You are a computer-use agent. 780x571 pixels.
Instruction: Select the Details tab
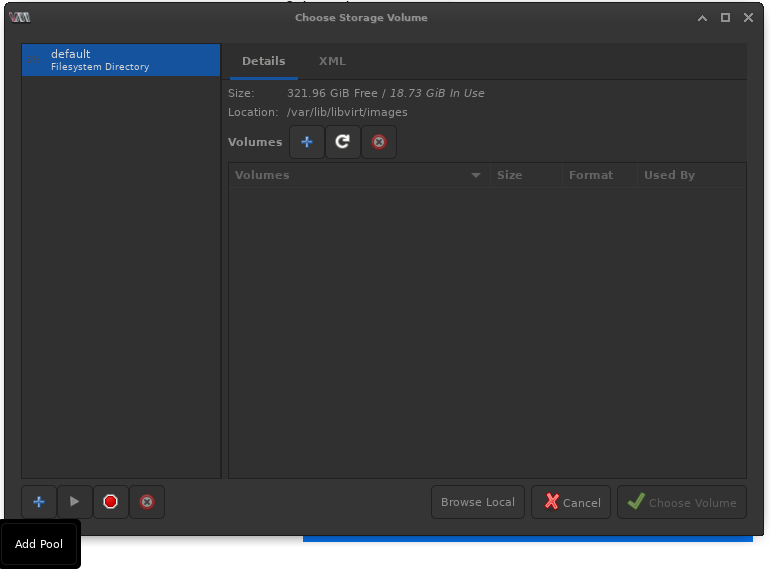pos(264,62)
